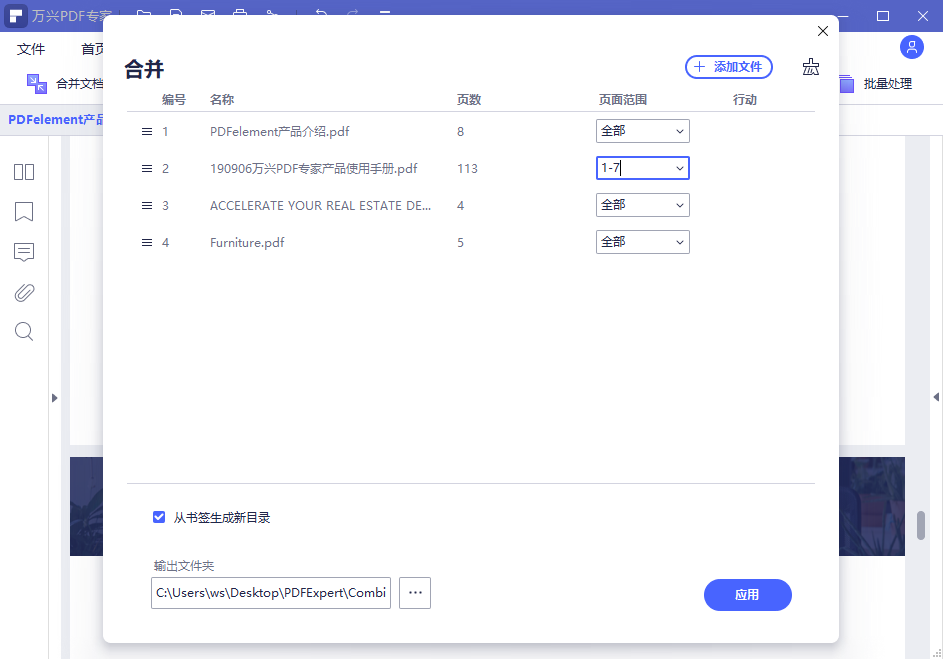
Task: Open the clear list broom icon
Action: [811, 66]
